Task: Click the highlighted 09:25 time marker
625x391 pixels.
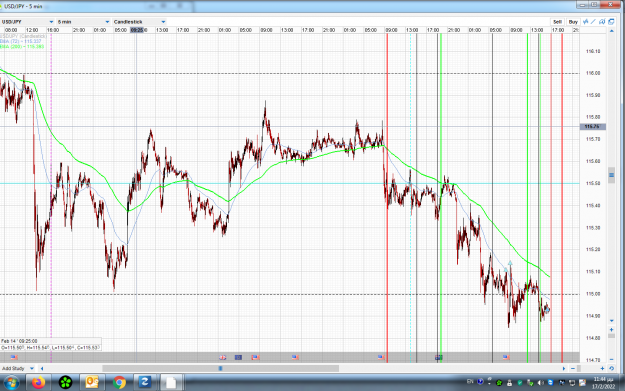Action: click(x=137, y=30)
